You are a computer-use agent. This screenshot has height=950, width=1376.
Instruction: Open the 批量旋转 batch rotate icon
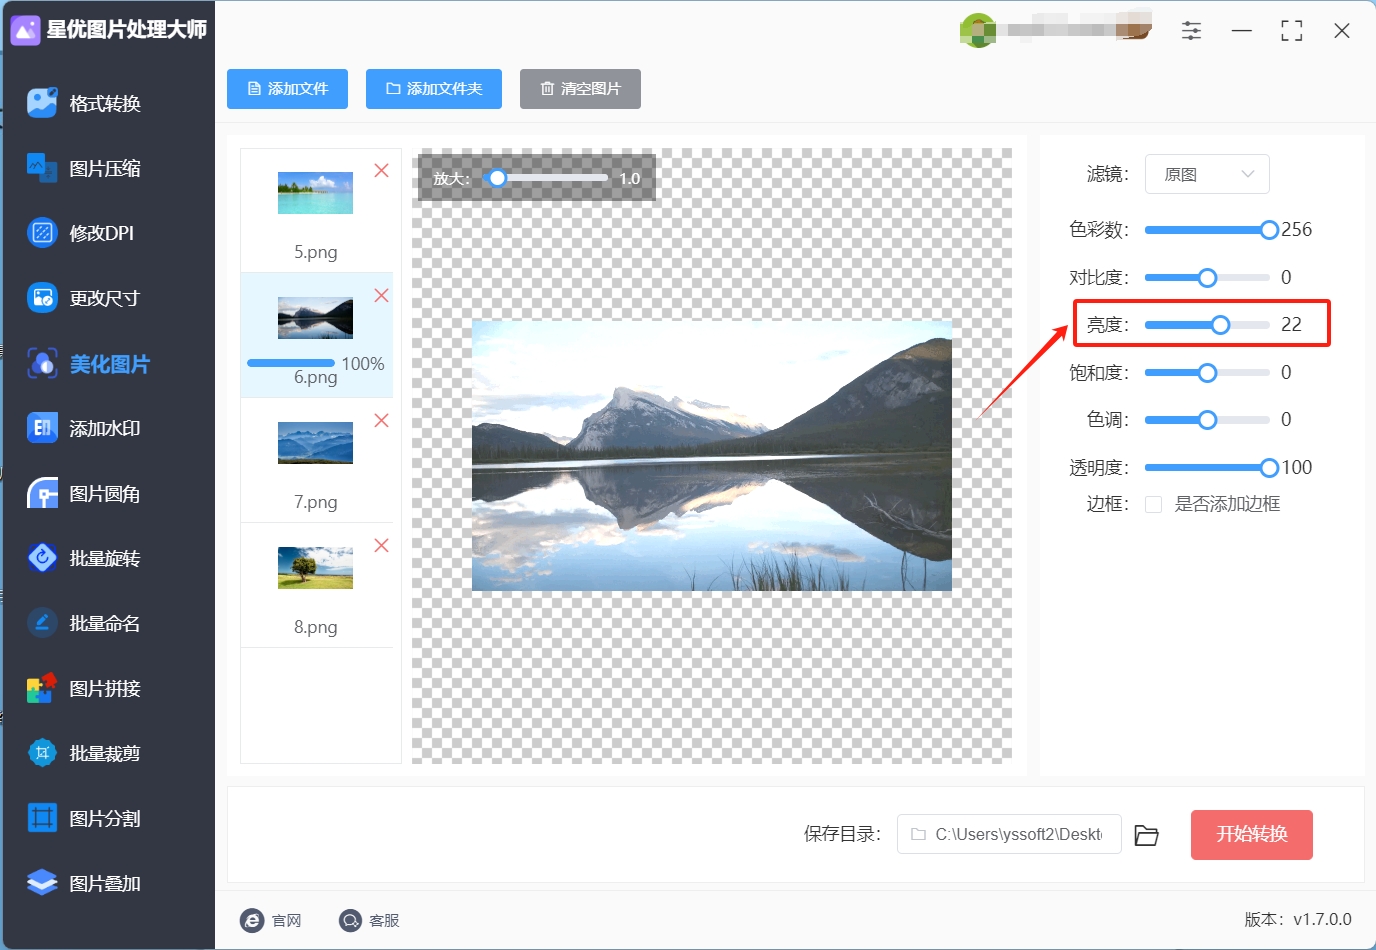point(42,558)
